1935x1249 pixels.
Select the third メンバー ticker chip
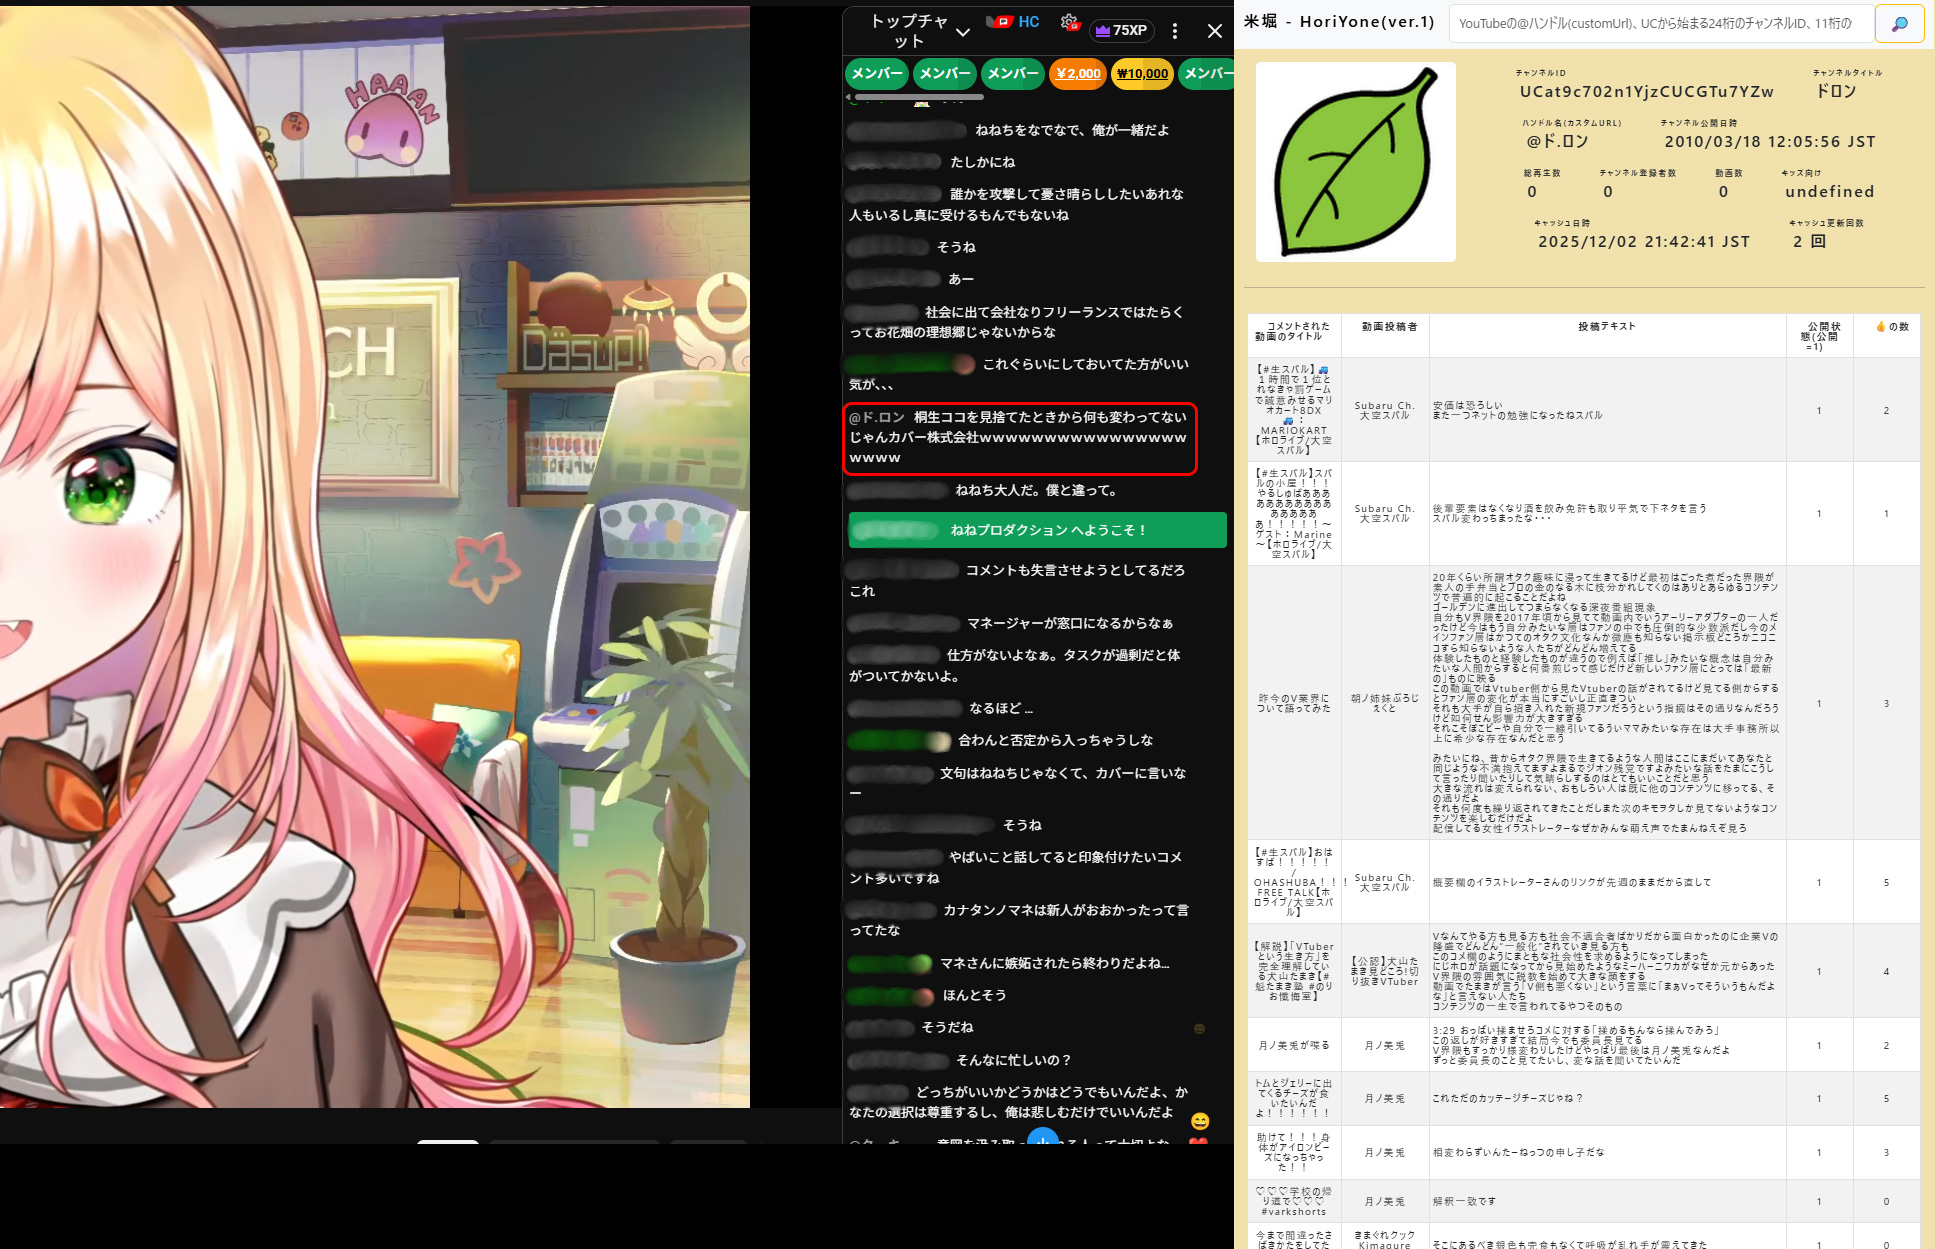tap(1012, 73)
